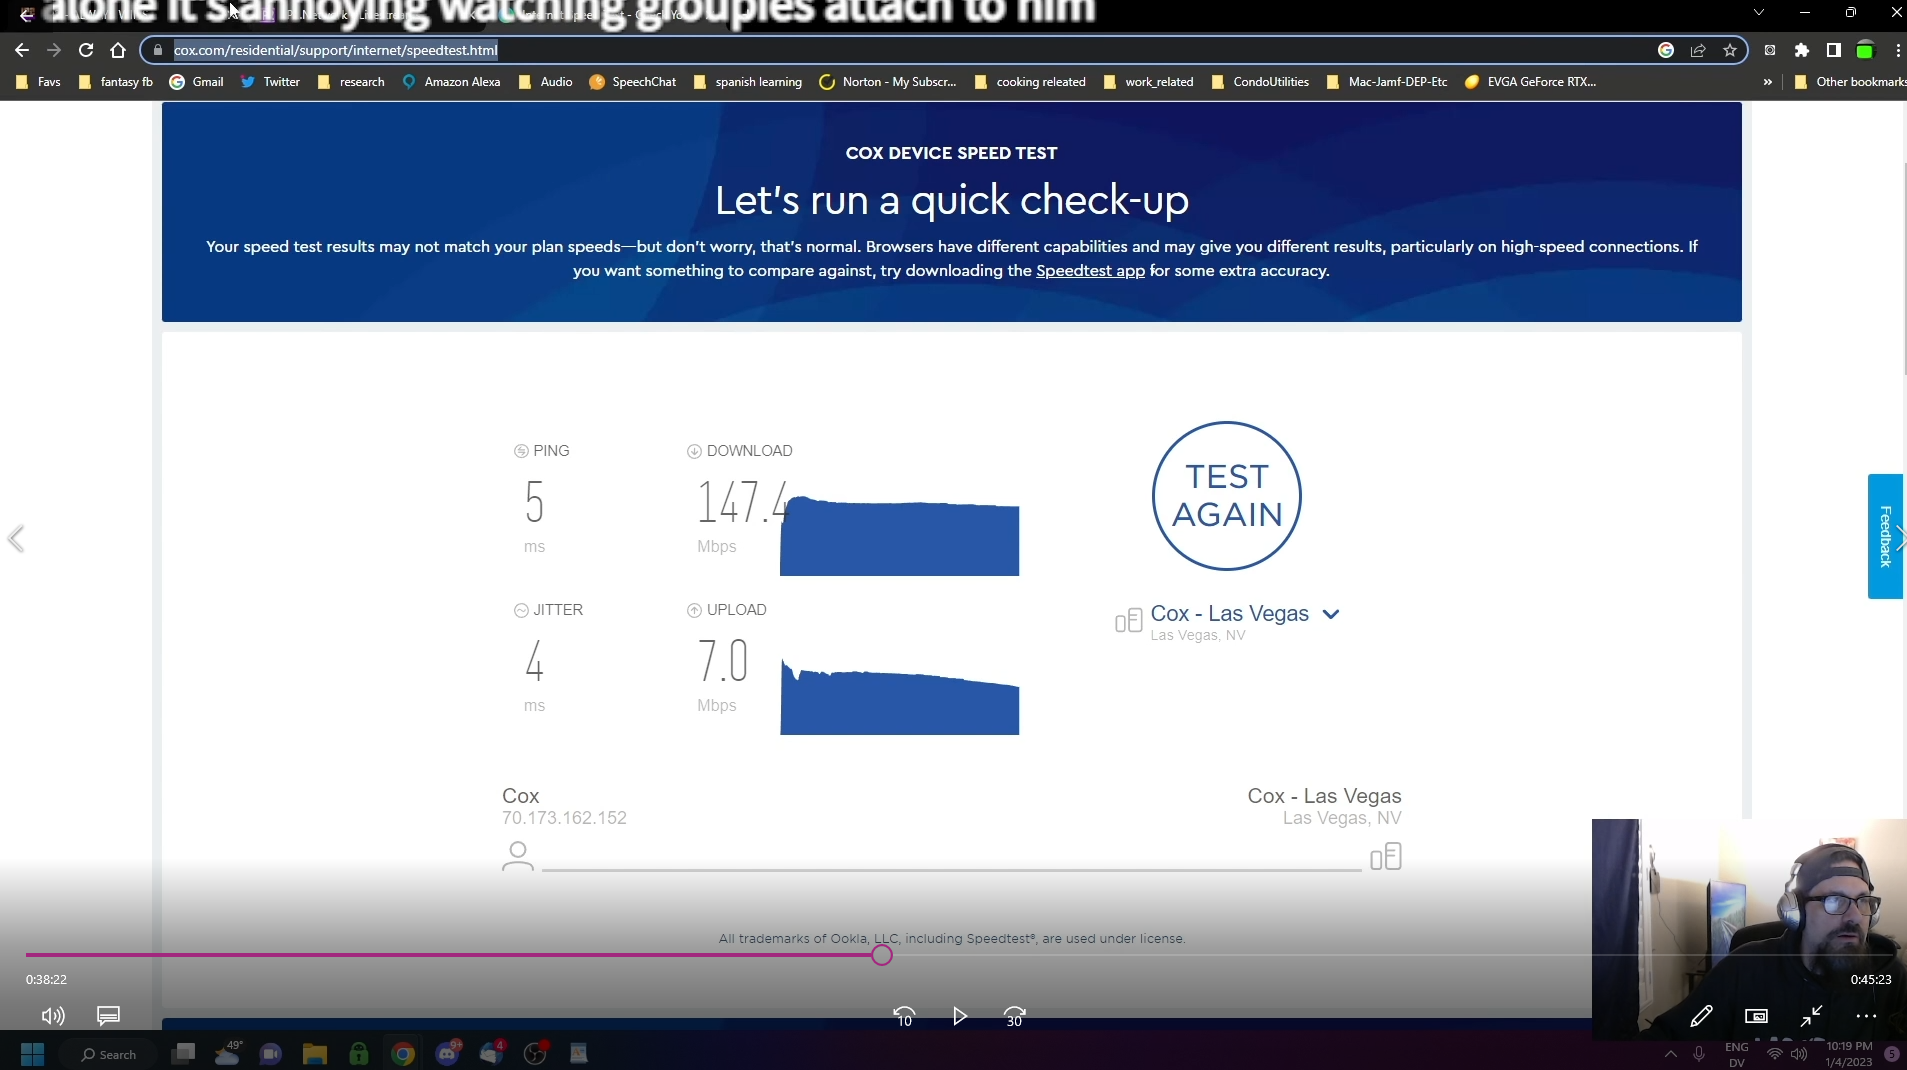
Task: Open the taskbar clock showing 10:19 PM
Action: coord(1849,1054)
